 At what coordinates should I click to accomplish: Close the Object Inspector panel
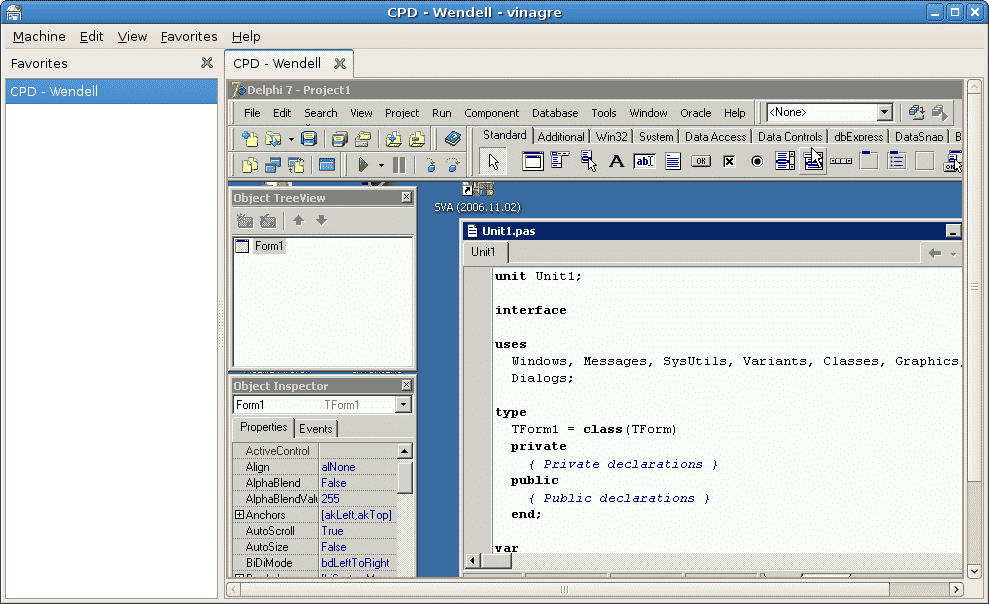(x=407, y=385)
